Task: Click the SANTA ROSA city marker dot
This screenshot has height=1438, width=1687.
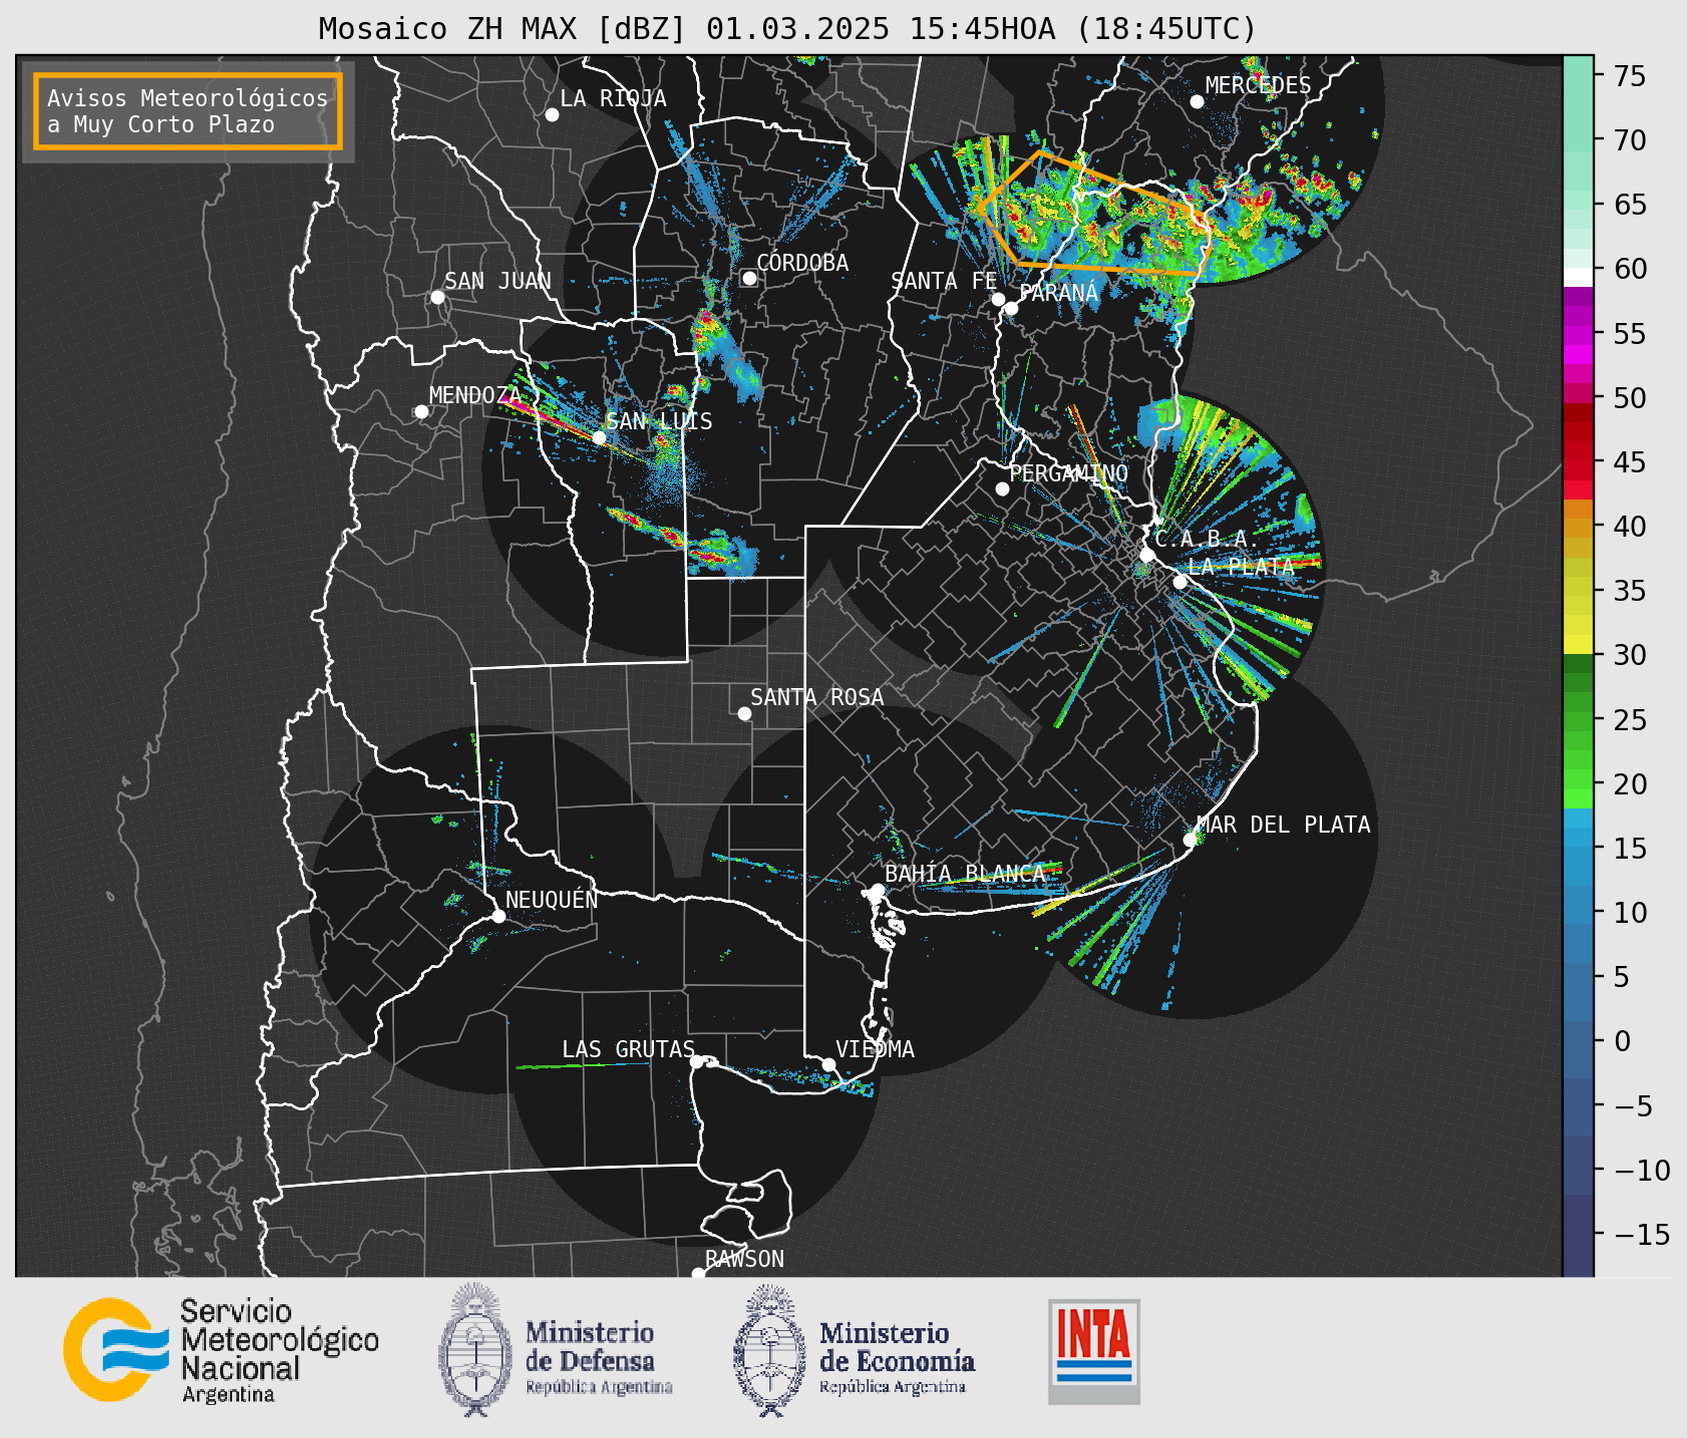Action: click(744, 713)
